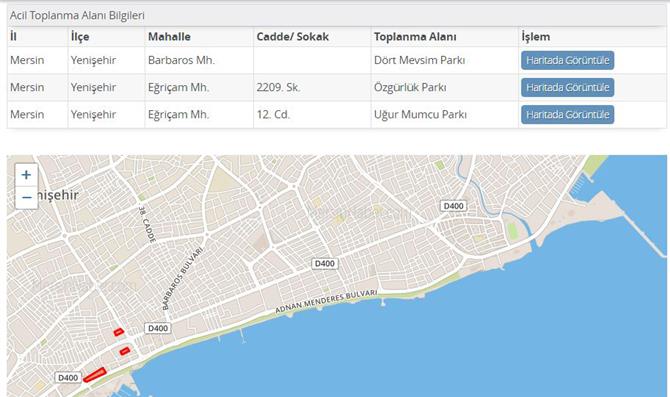Click the D400 shield beside Barbaros Bulvarı
Screen dimensions: 670x397
click(x=158, y=328)
